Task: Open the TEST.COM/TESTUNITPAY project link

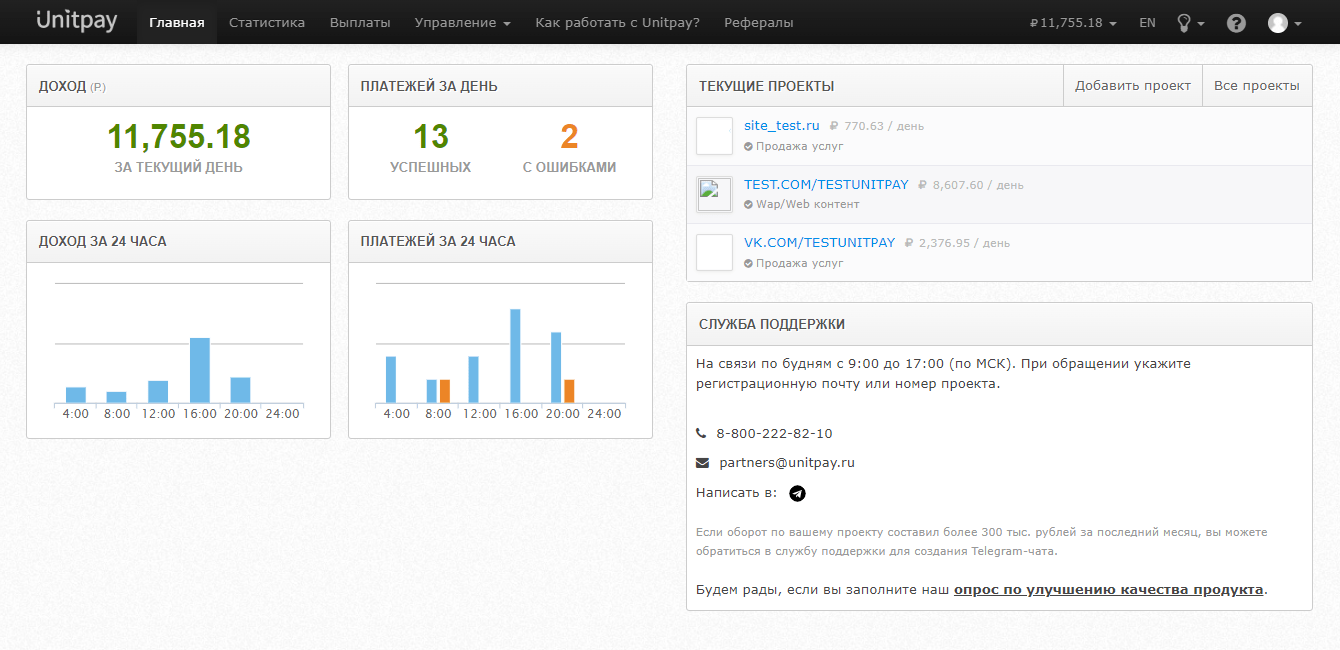Action: tap(826, 184)
